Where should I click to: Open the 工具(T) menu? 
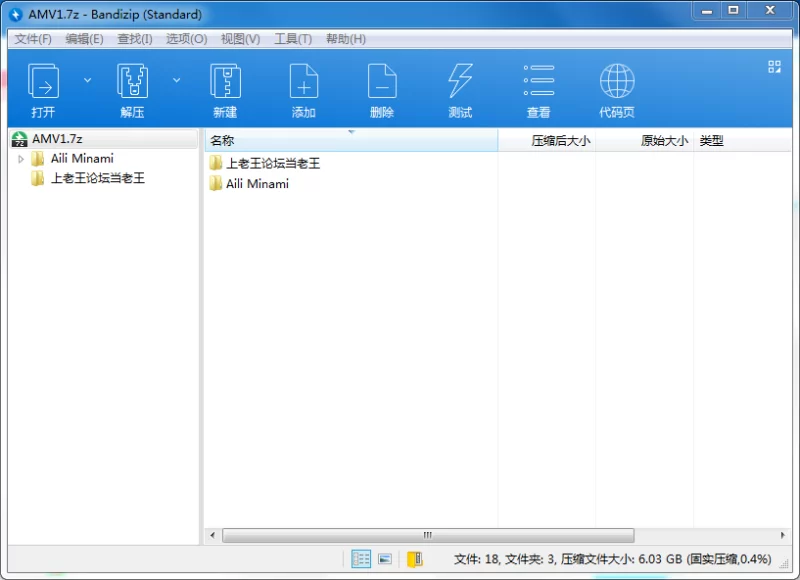click(x=293, y=39)
